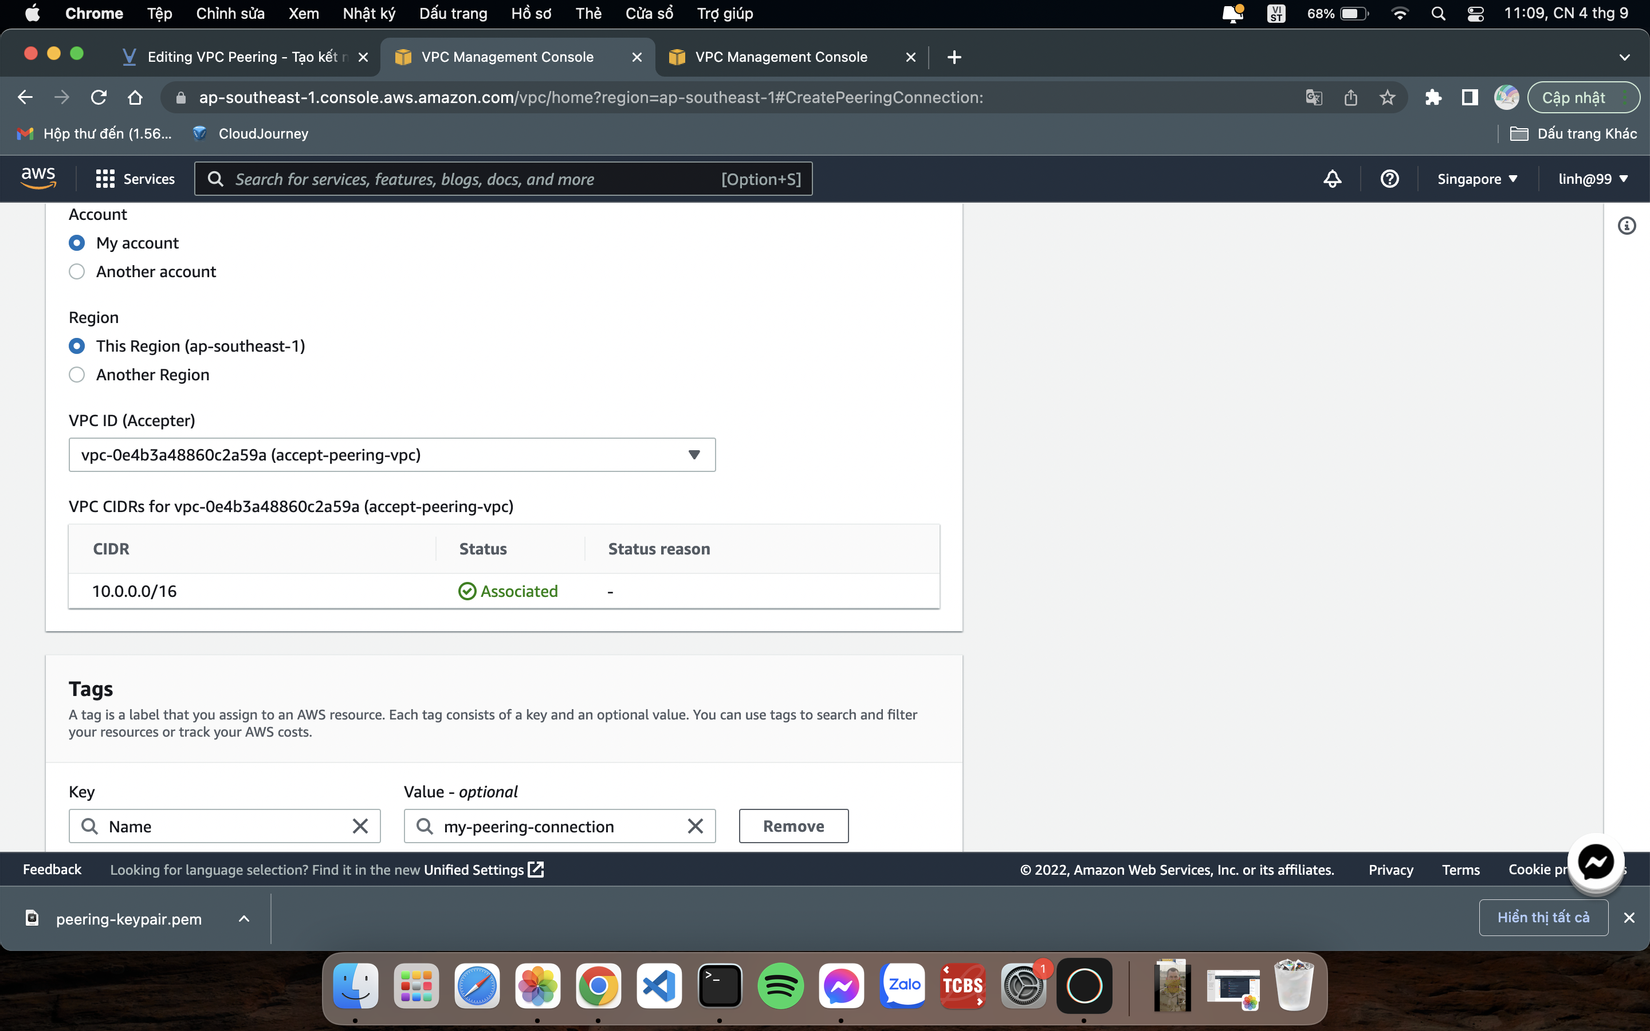The height and width of the screenshot is (1031, 1650).
Task: Reload the current page
Action: click(98, 97)
